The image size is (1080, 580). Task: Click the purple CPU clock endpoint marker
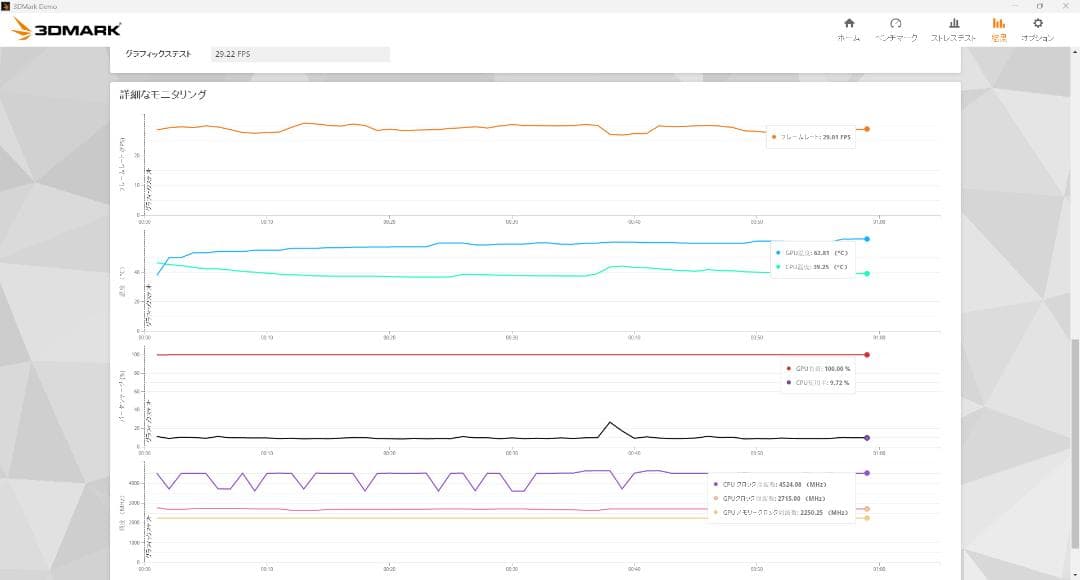pos(867,473)
